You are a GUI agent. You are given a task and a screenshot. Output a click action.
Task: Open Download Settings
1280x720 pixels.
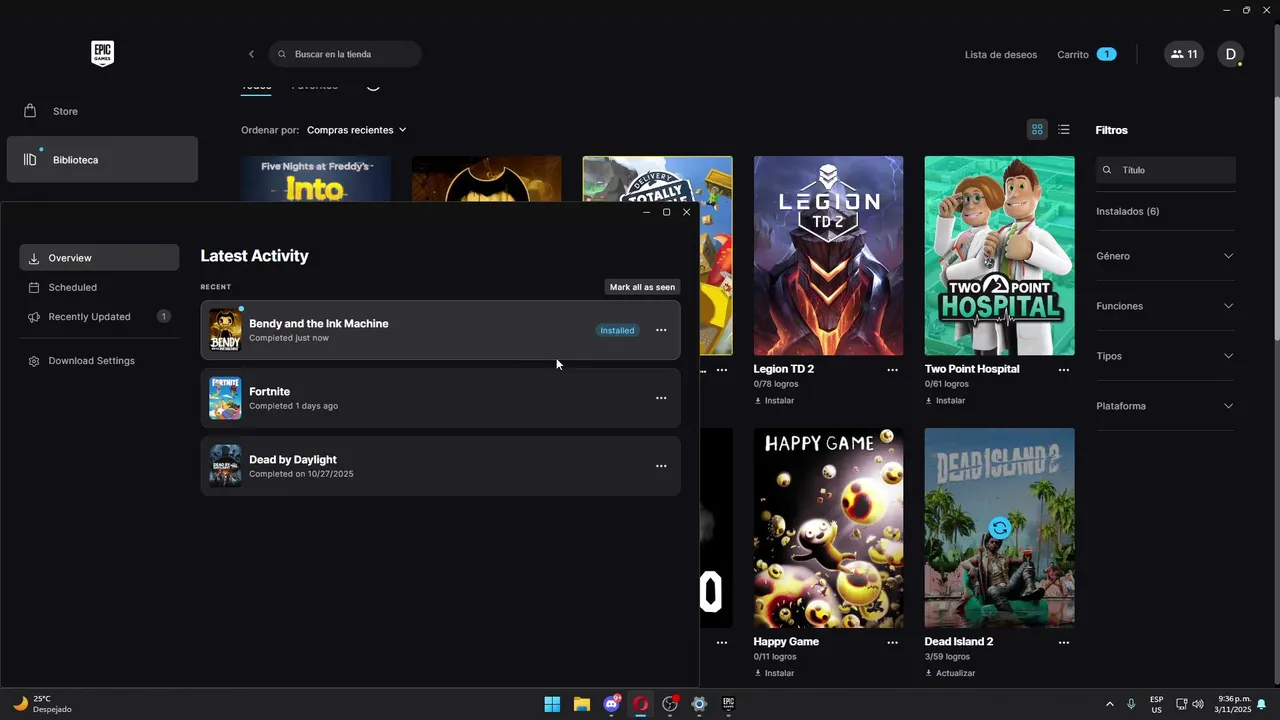[99, 361]
